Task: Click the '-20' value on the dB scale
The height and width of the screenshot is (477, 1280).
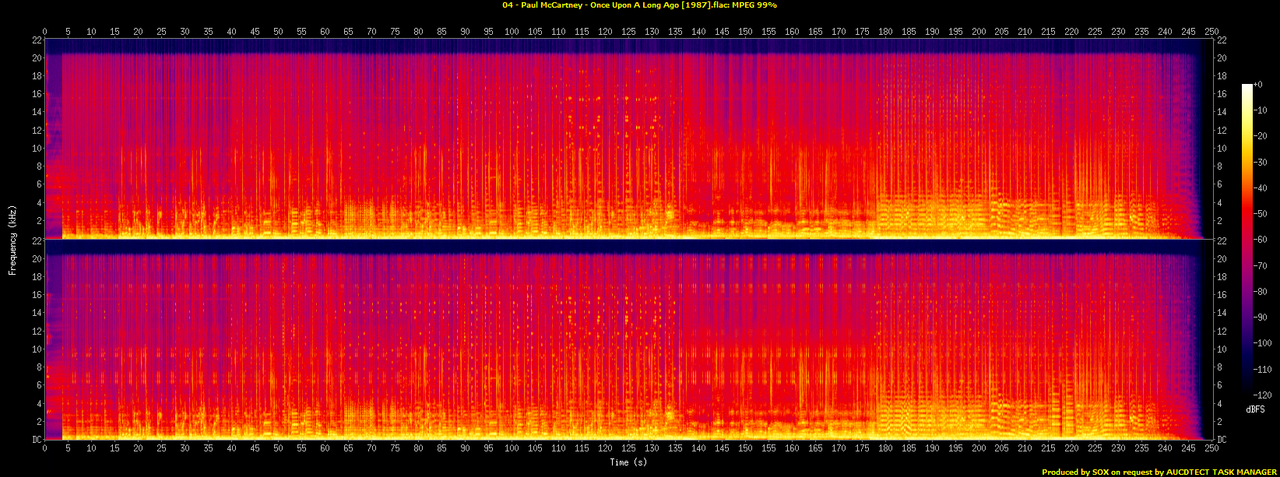Action: [1261, 136]
